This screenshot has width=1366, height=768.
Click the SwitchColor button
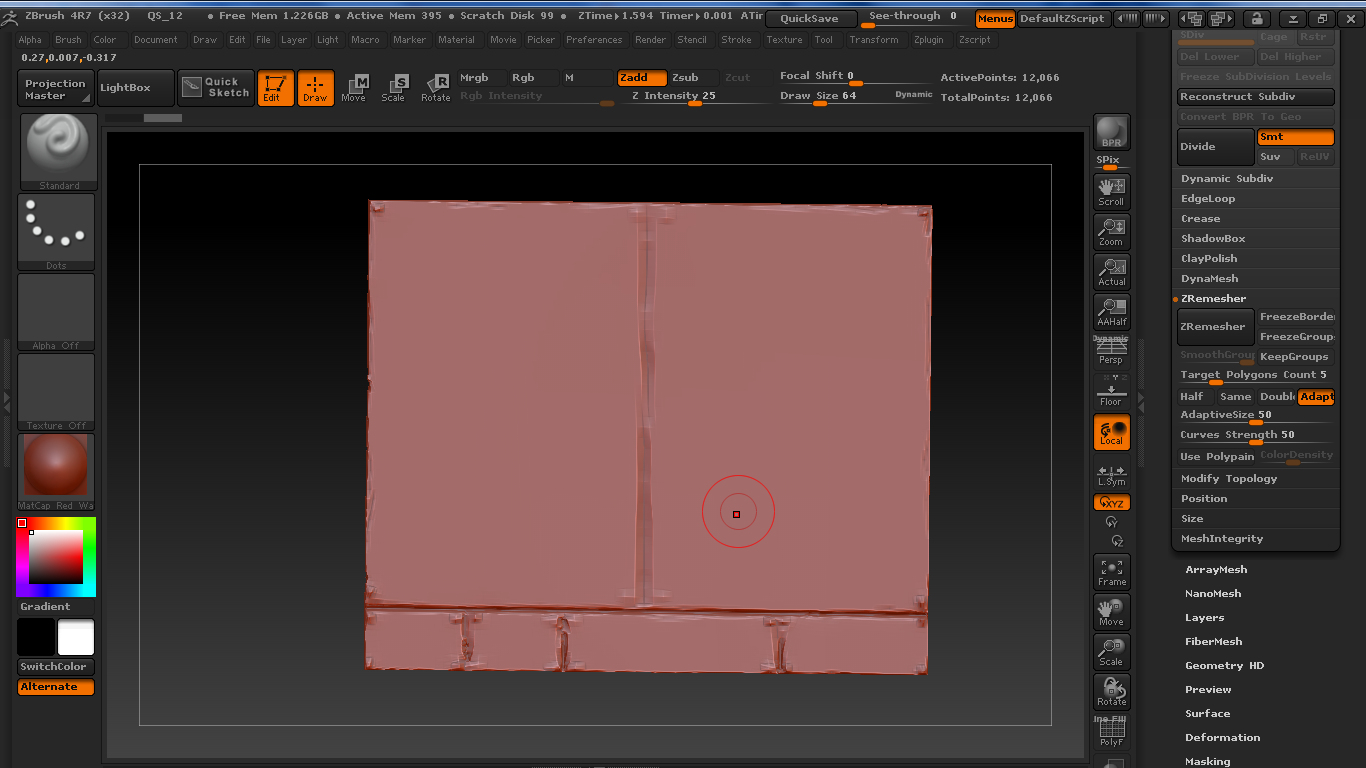tap(56, 667)
